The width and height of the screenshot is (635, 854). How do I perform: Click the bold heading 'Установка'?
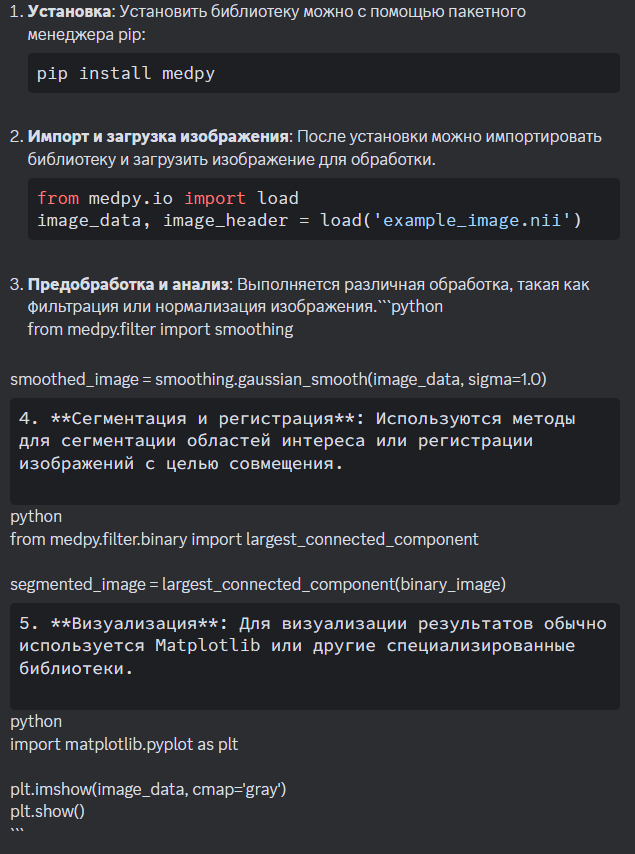coord(70,11)
